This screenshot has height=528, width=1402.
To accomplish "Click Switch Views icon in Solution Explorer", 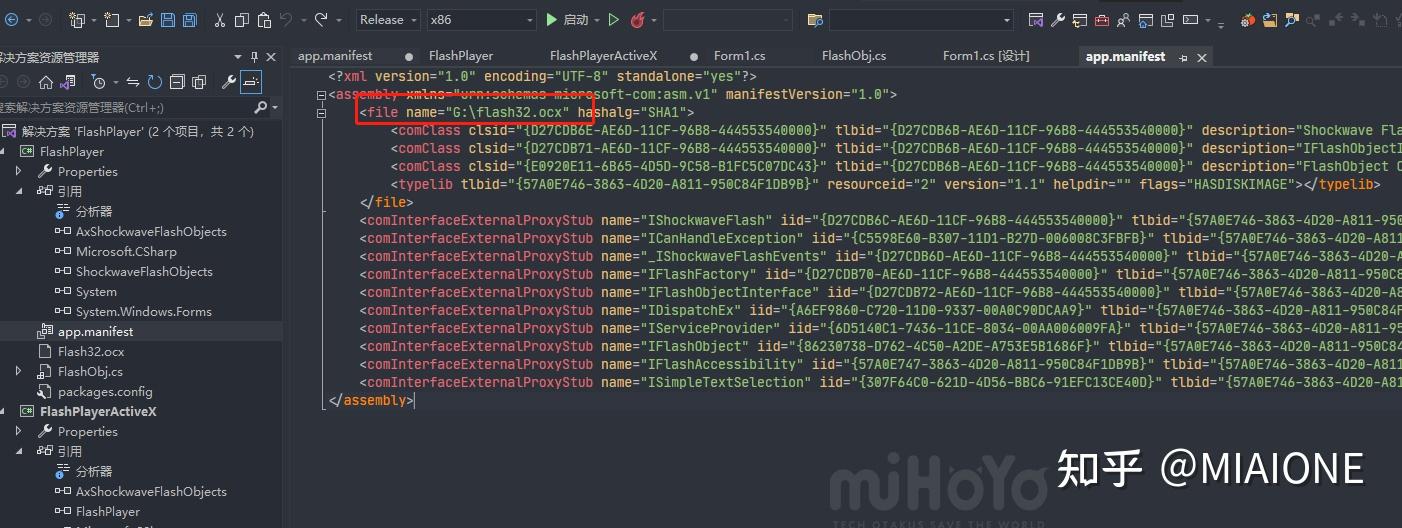I will click(x=67, y=82).
